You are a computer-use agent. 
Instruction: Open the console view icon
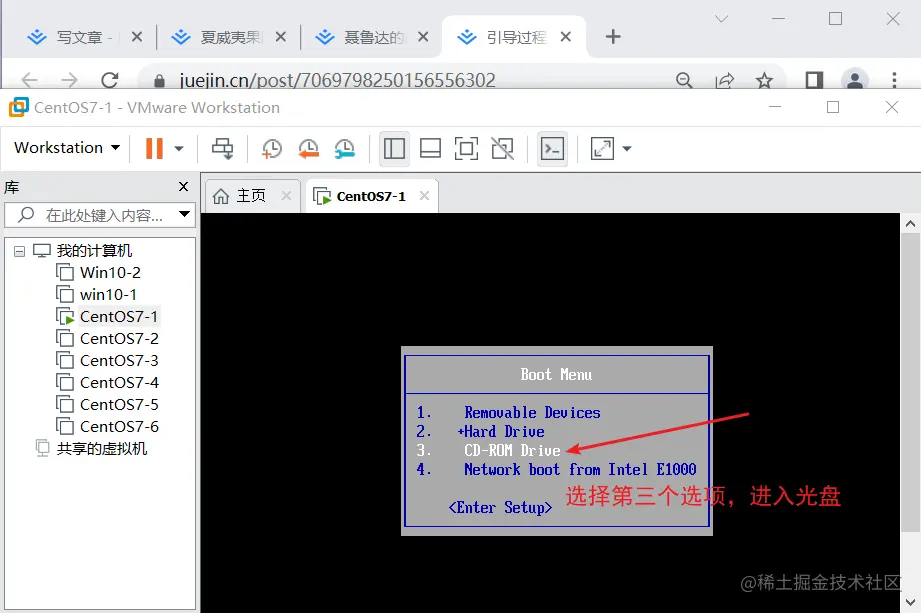552,149
